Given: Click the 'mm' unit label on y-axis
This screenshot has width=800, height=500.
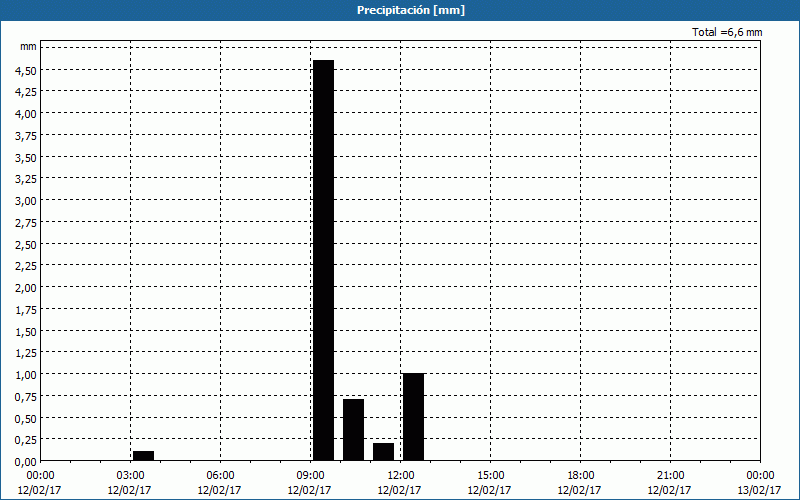Looking at the screenshot, I should (x=29, y=46).
